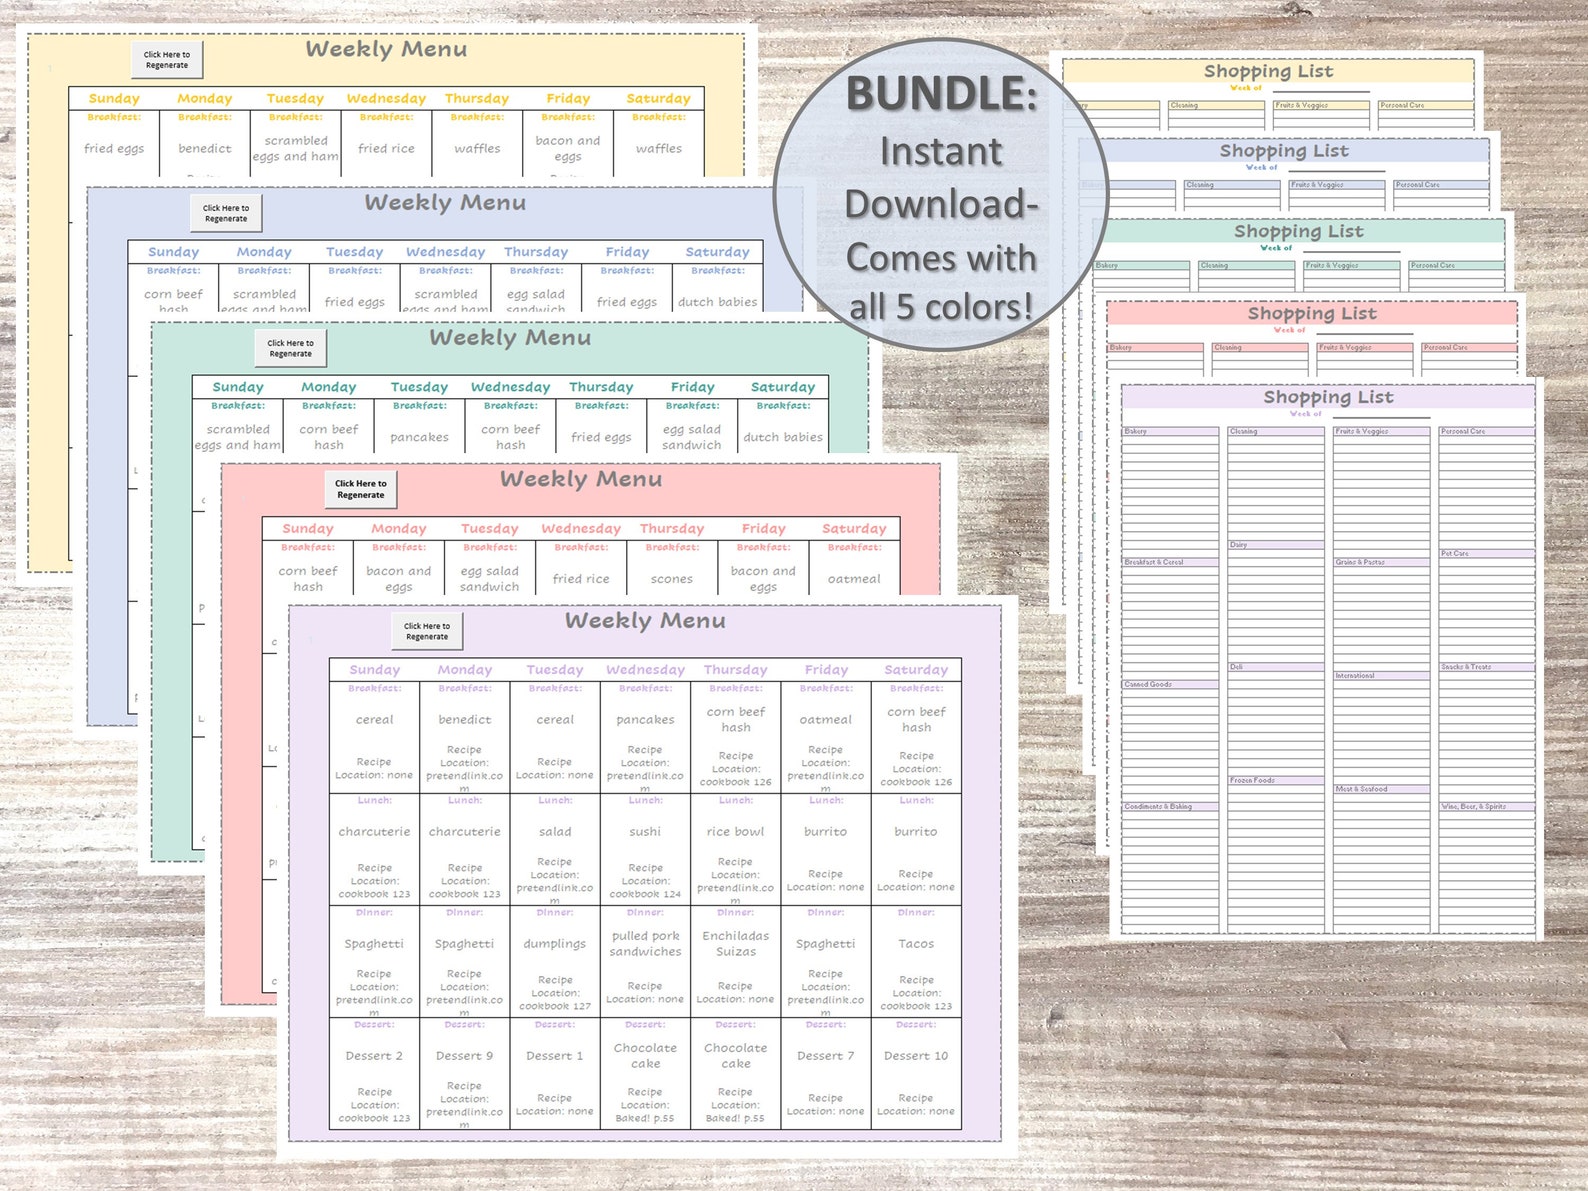The width and height of the screenshot is (1588, 1191).
Task: Select the green Weekly Menu title
Action: (x=510, y=337)
